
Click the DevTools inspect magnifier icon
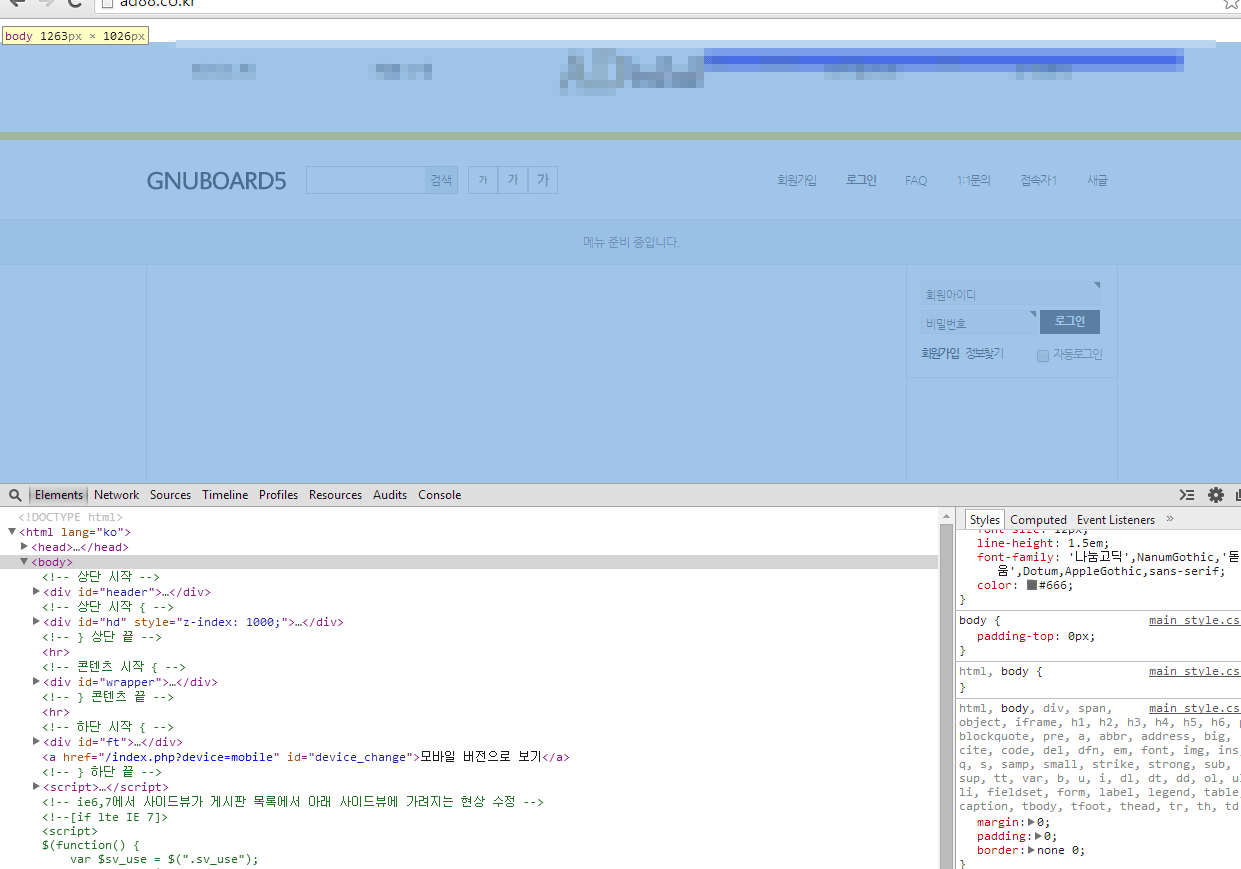point(15,495)
